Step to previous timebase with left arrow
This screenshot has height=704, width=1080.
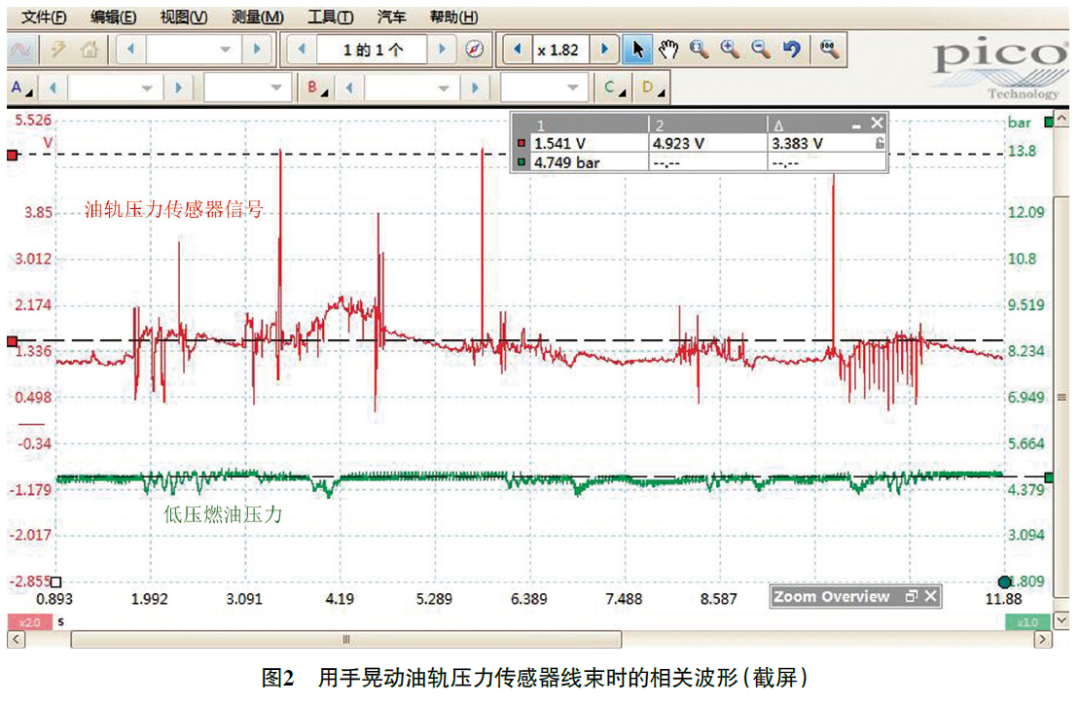[130, 50]
